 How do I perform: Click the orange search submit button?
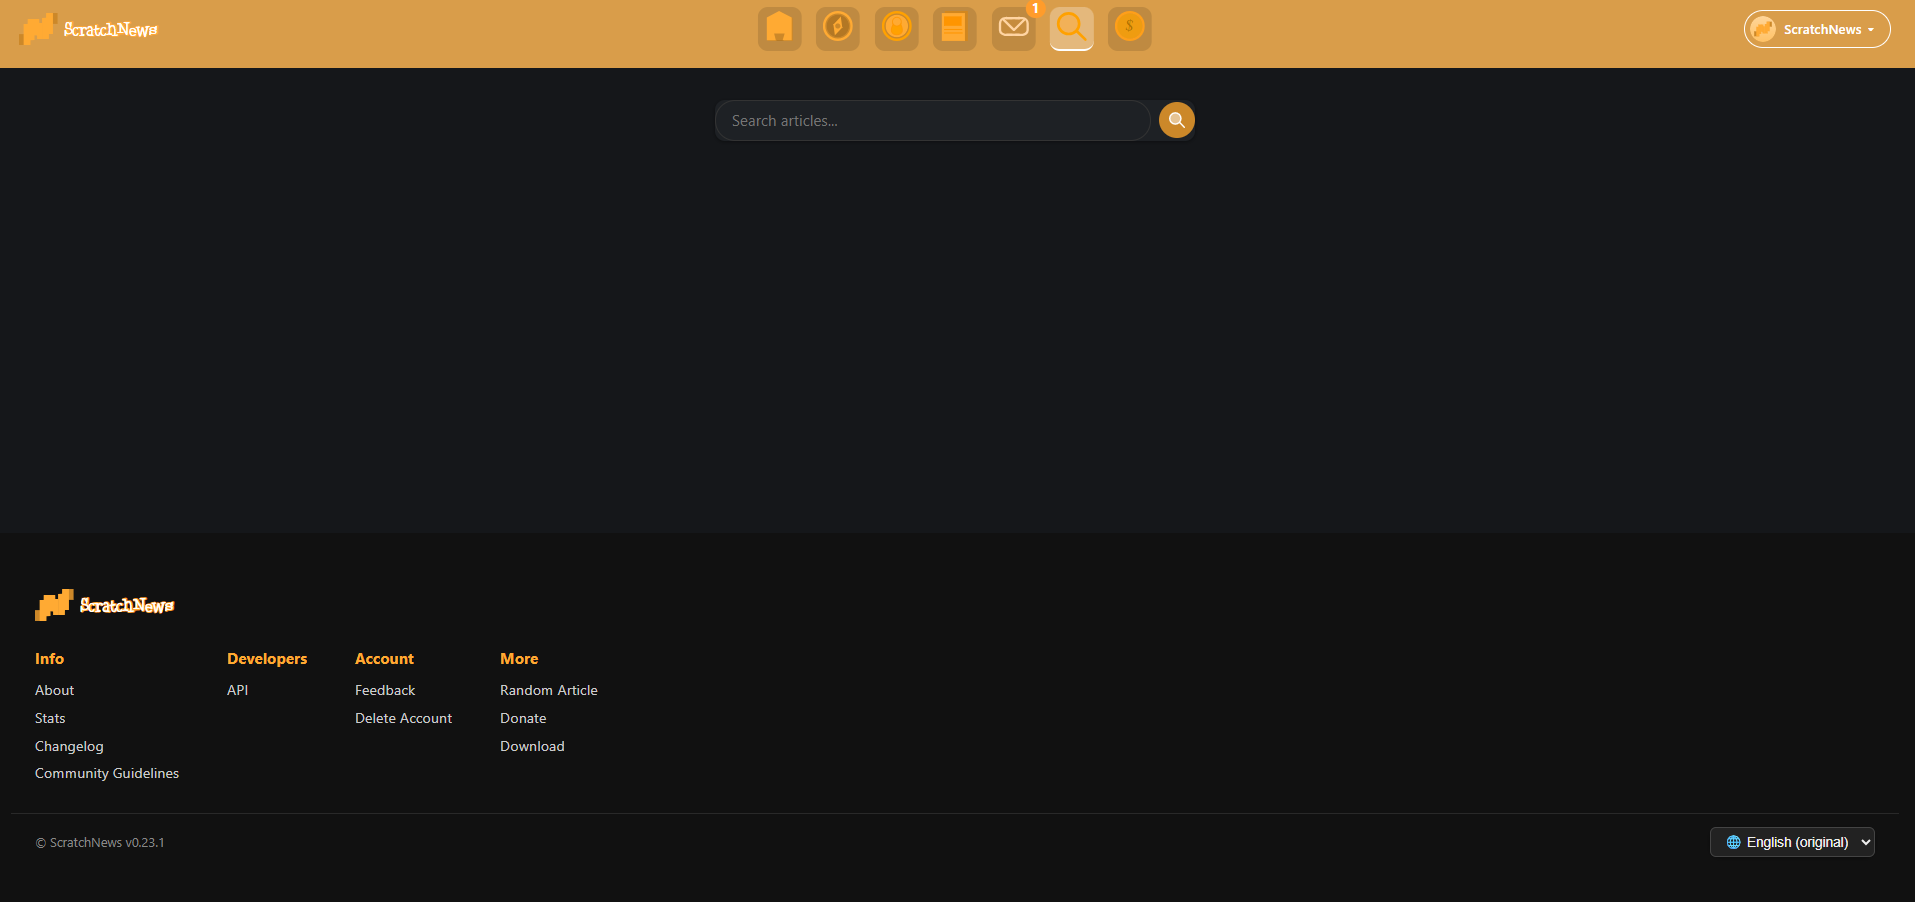coord(1177,120)
